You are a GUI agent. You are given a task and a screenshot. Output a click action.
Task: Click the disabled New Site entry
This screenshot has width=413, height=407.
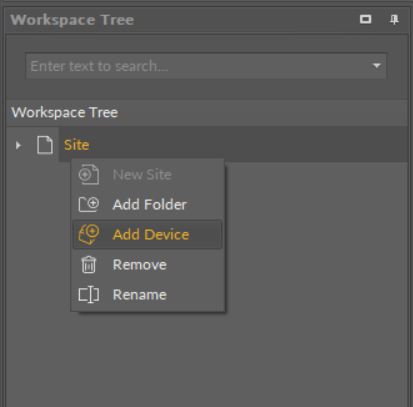(147, 174)
